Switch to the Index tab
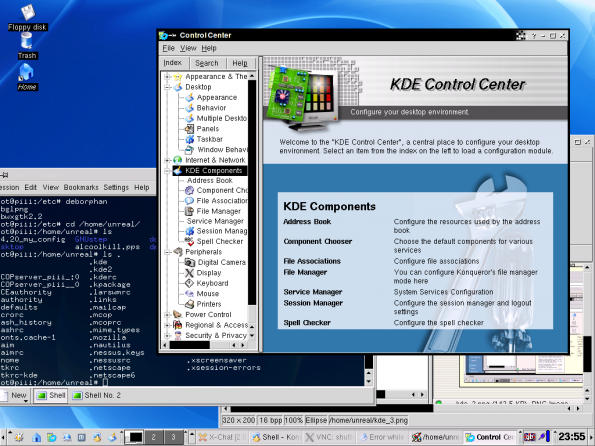This screenshot has width=595, height=446. [x=173, y=63]
